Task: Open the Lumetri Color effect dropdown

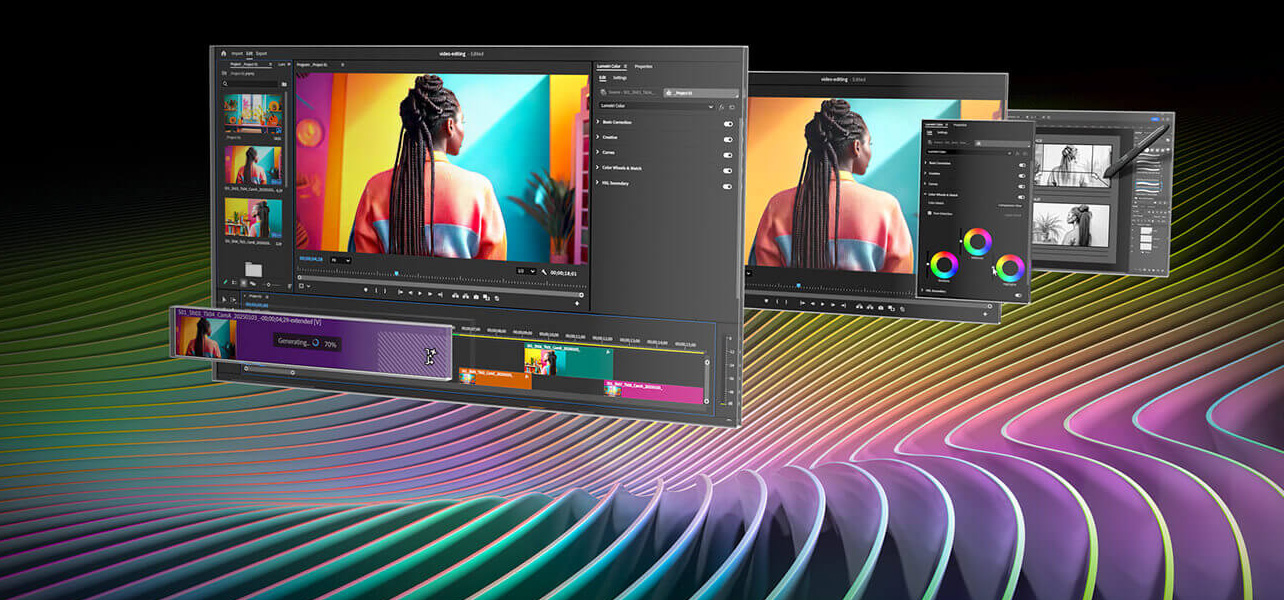Action: (x=656, y=106)
